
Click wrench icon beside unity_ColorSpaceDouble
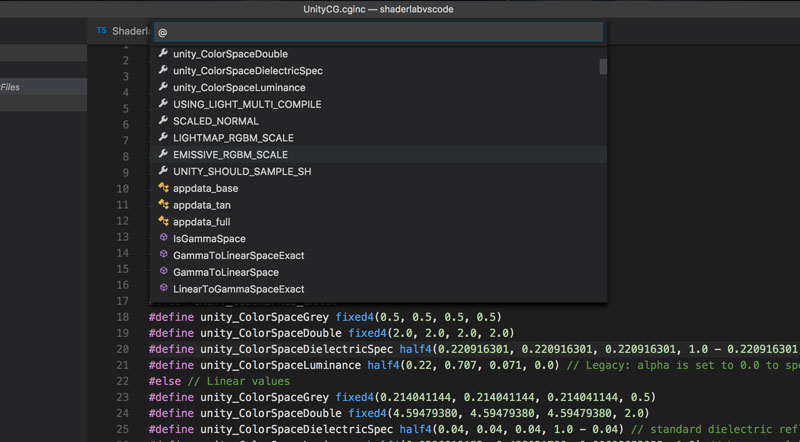[x=163, y=53]
